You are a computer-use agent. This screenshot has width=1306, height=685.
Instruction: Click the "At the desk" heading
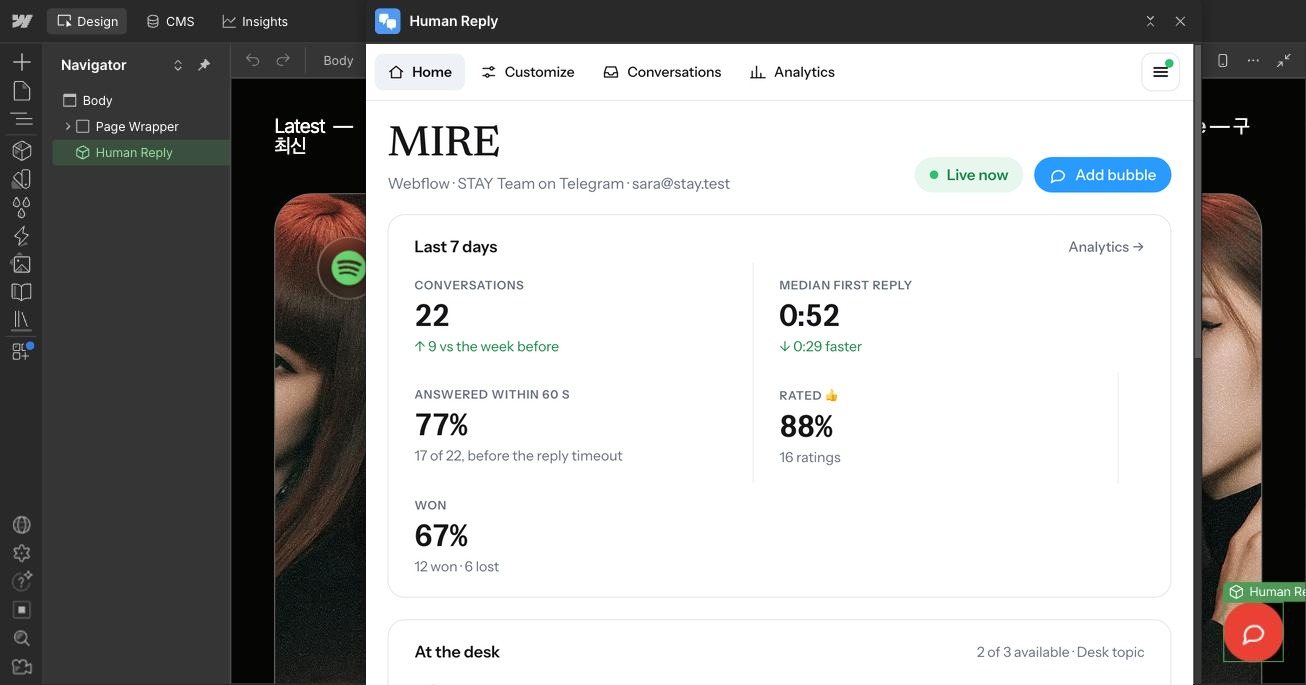pos(457,652)
